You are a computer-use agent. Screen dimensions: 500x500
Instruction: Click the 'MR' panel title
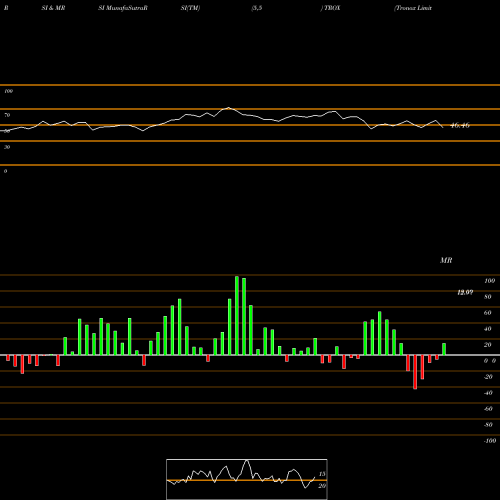click(446, 260)
